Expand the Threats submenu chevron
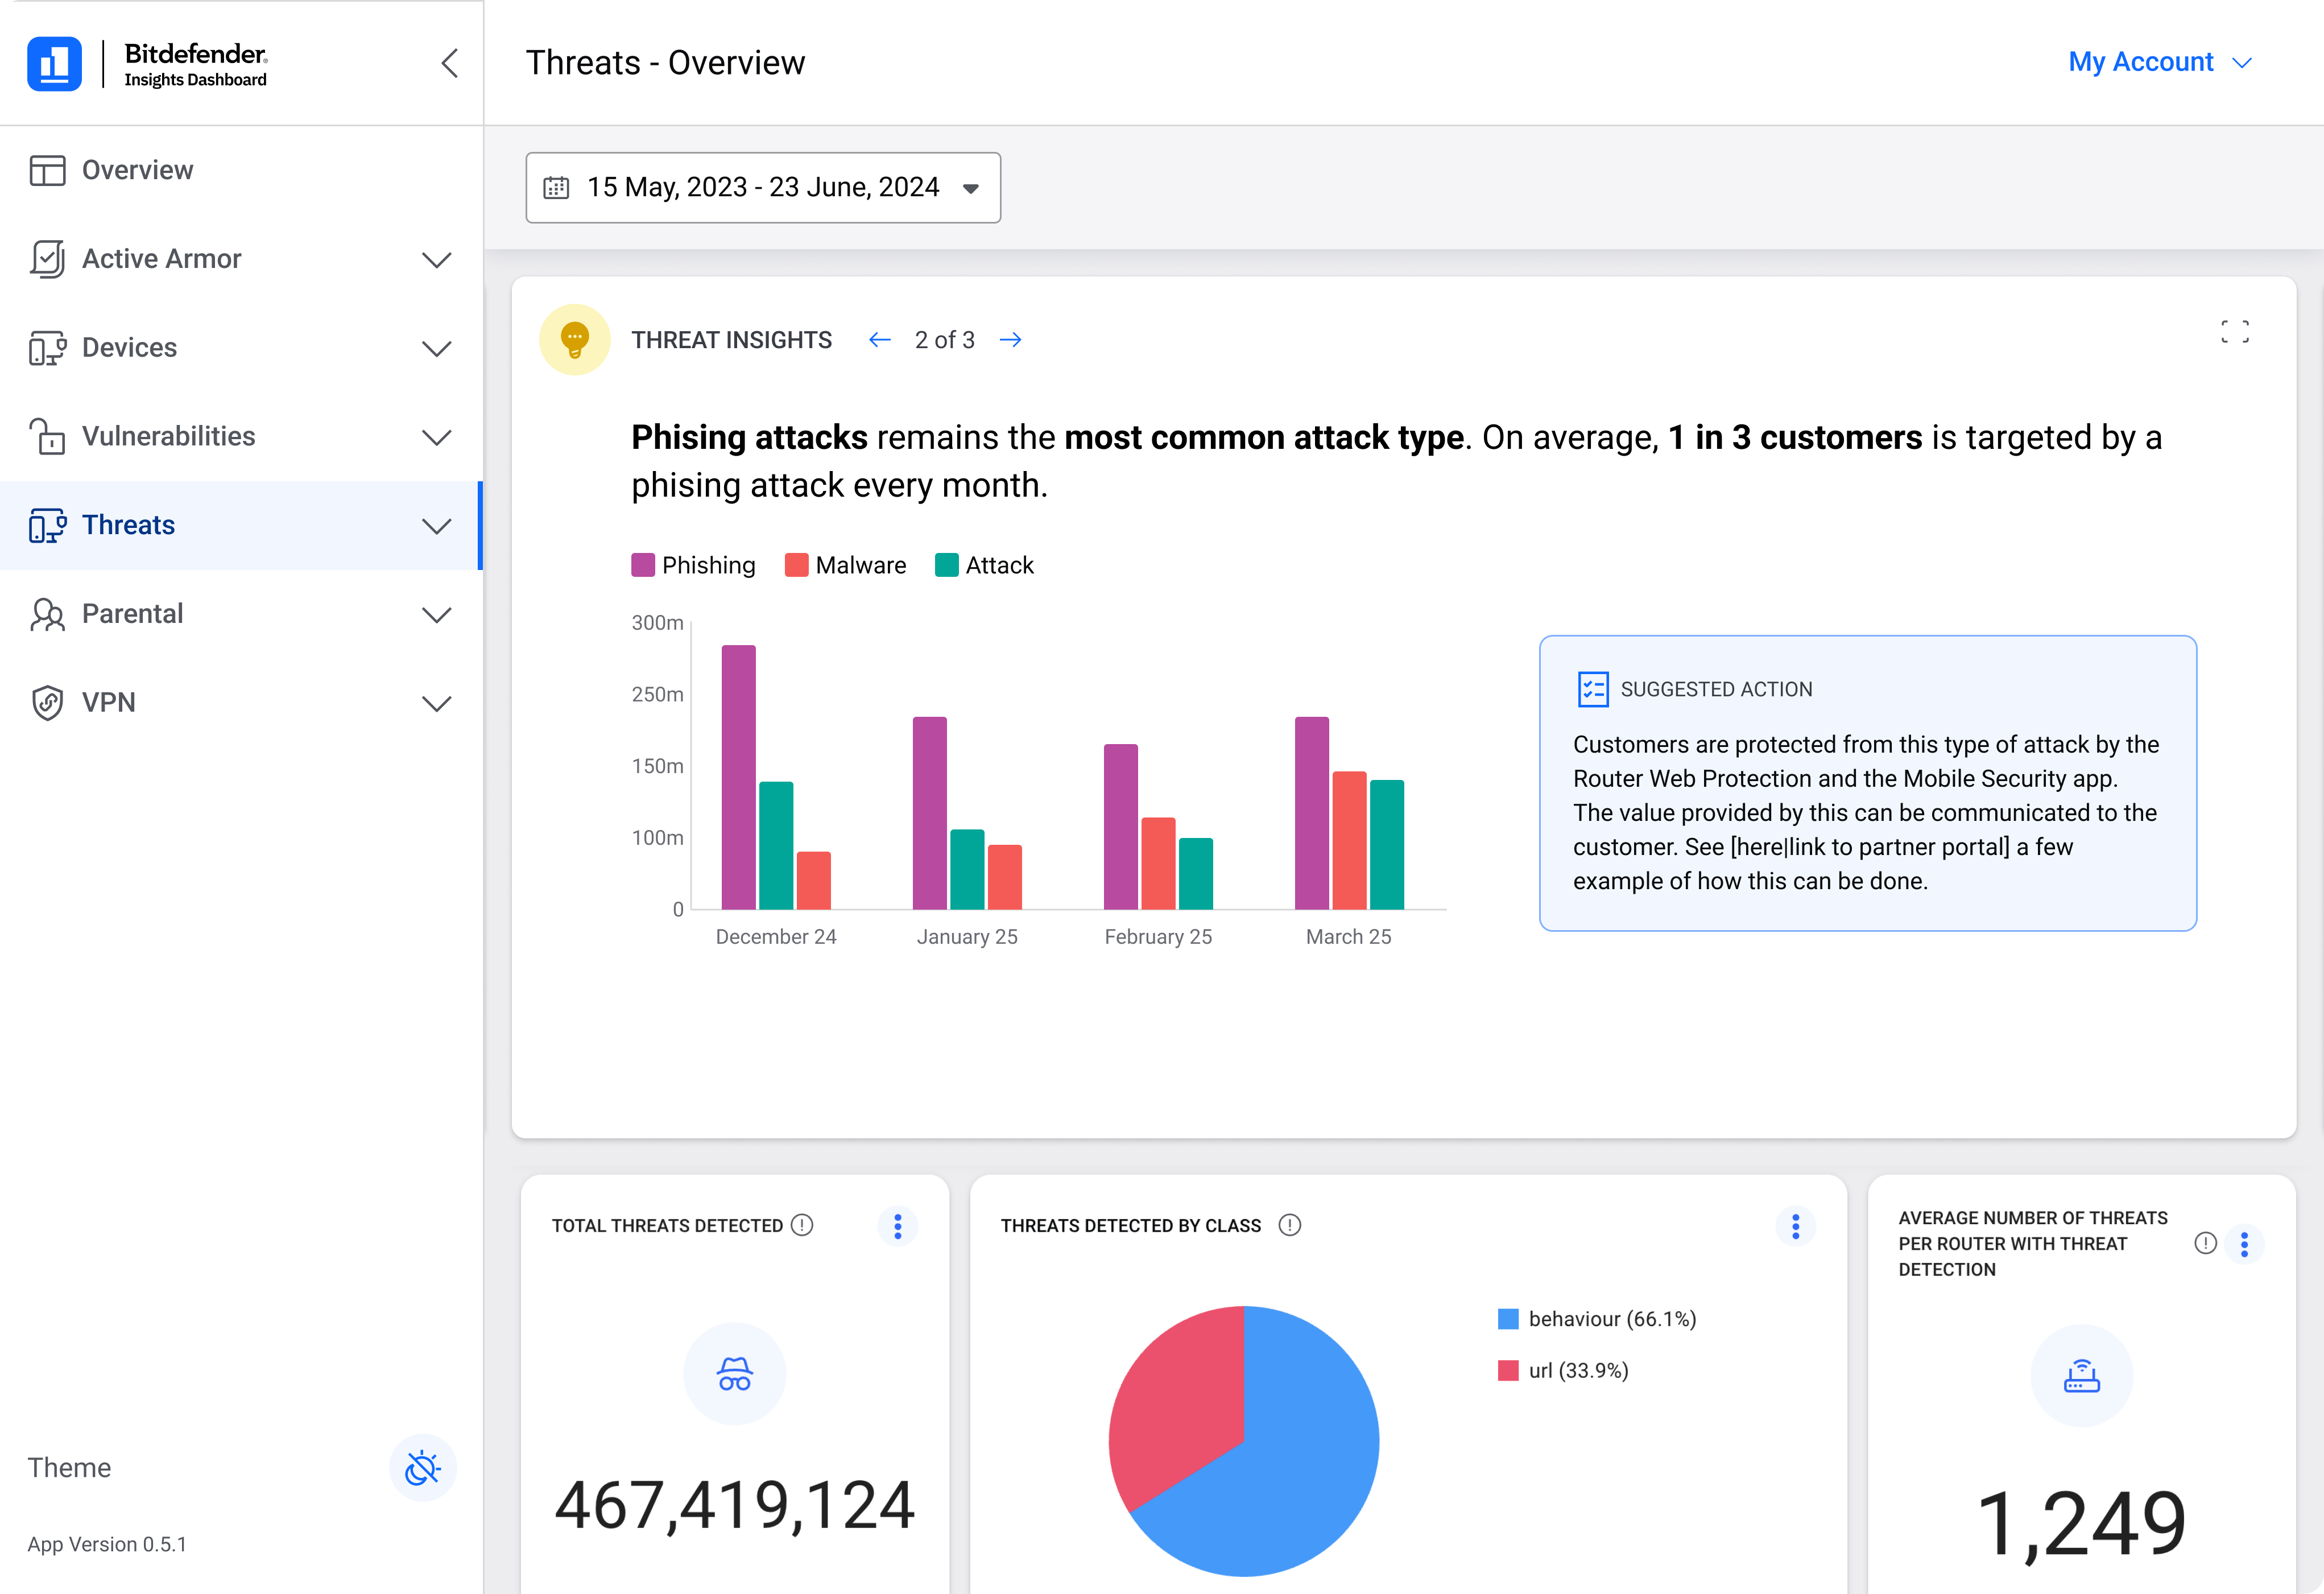Screen dimensions: 2324x1594 click(x=437, y=526)
